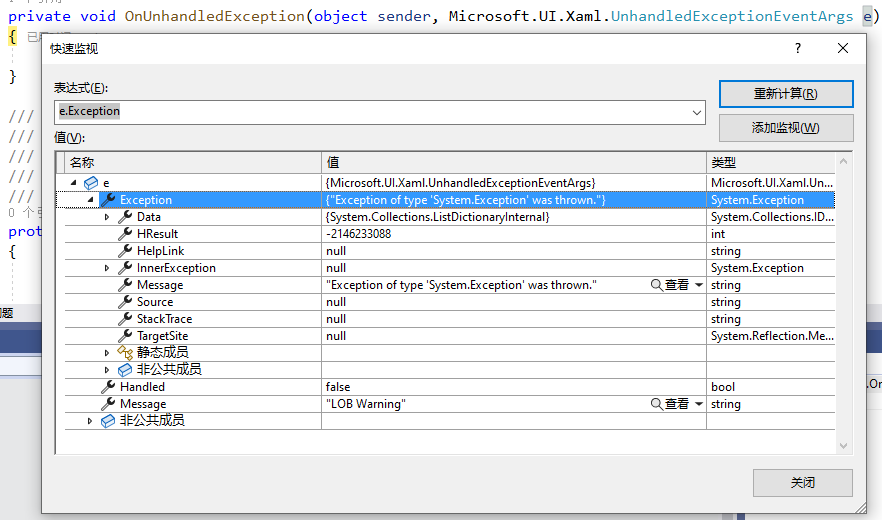The width and height of the screenshot is (882, 520).
Task: Expand the nested 非公共成员 under Exception
Action: tap(107, 370)
